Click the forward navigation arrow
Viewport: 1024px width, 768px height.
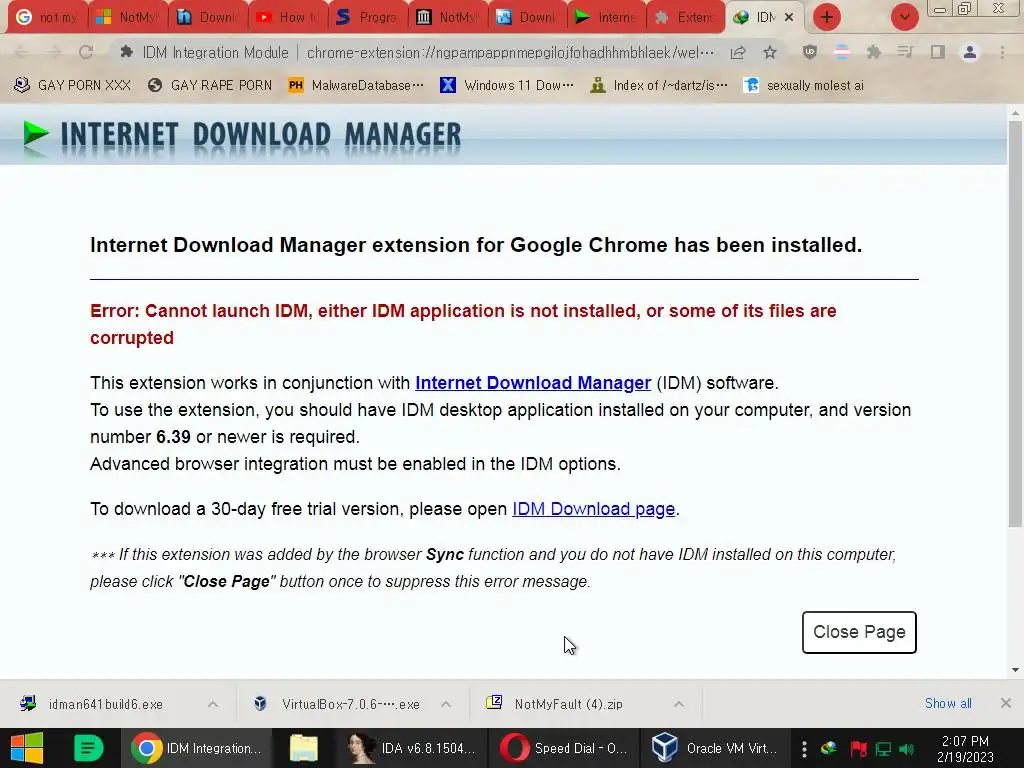click(x=54, y=52)
